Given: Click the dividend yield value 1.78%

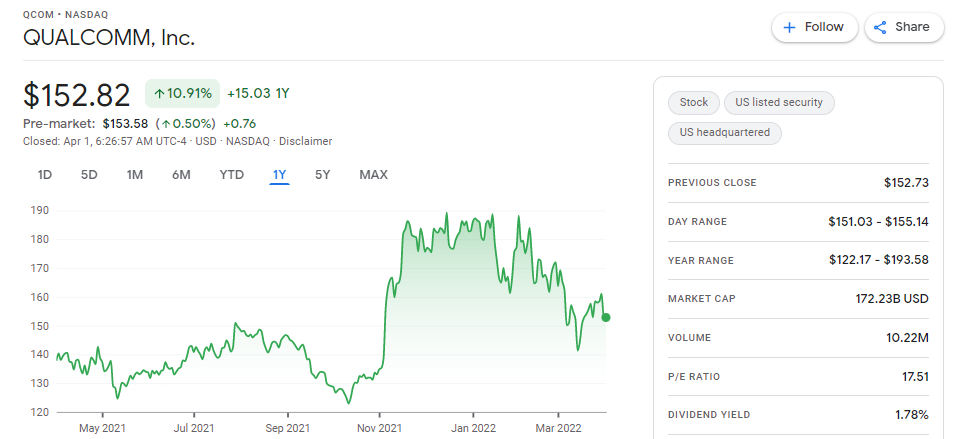Looking at the screenshot, I should (912, 415).
